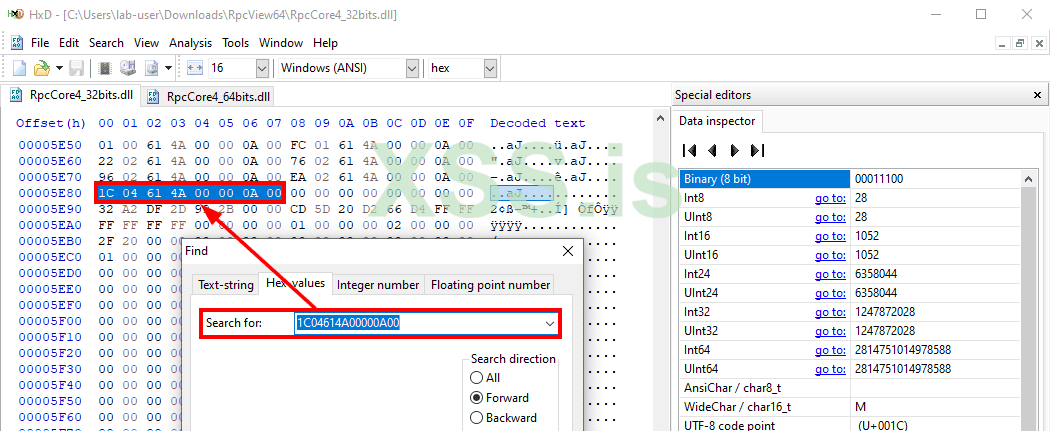Click the UTF-8 code point row
The height and width of the screenshot is (431, 1050).
[x=850, y=425]
